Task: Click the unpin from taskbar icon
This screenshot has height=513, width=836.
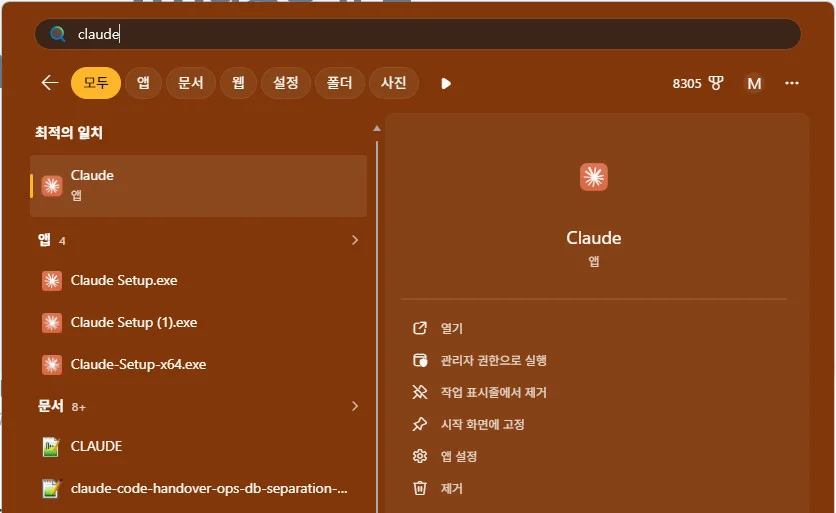Action: point(420,392)
